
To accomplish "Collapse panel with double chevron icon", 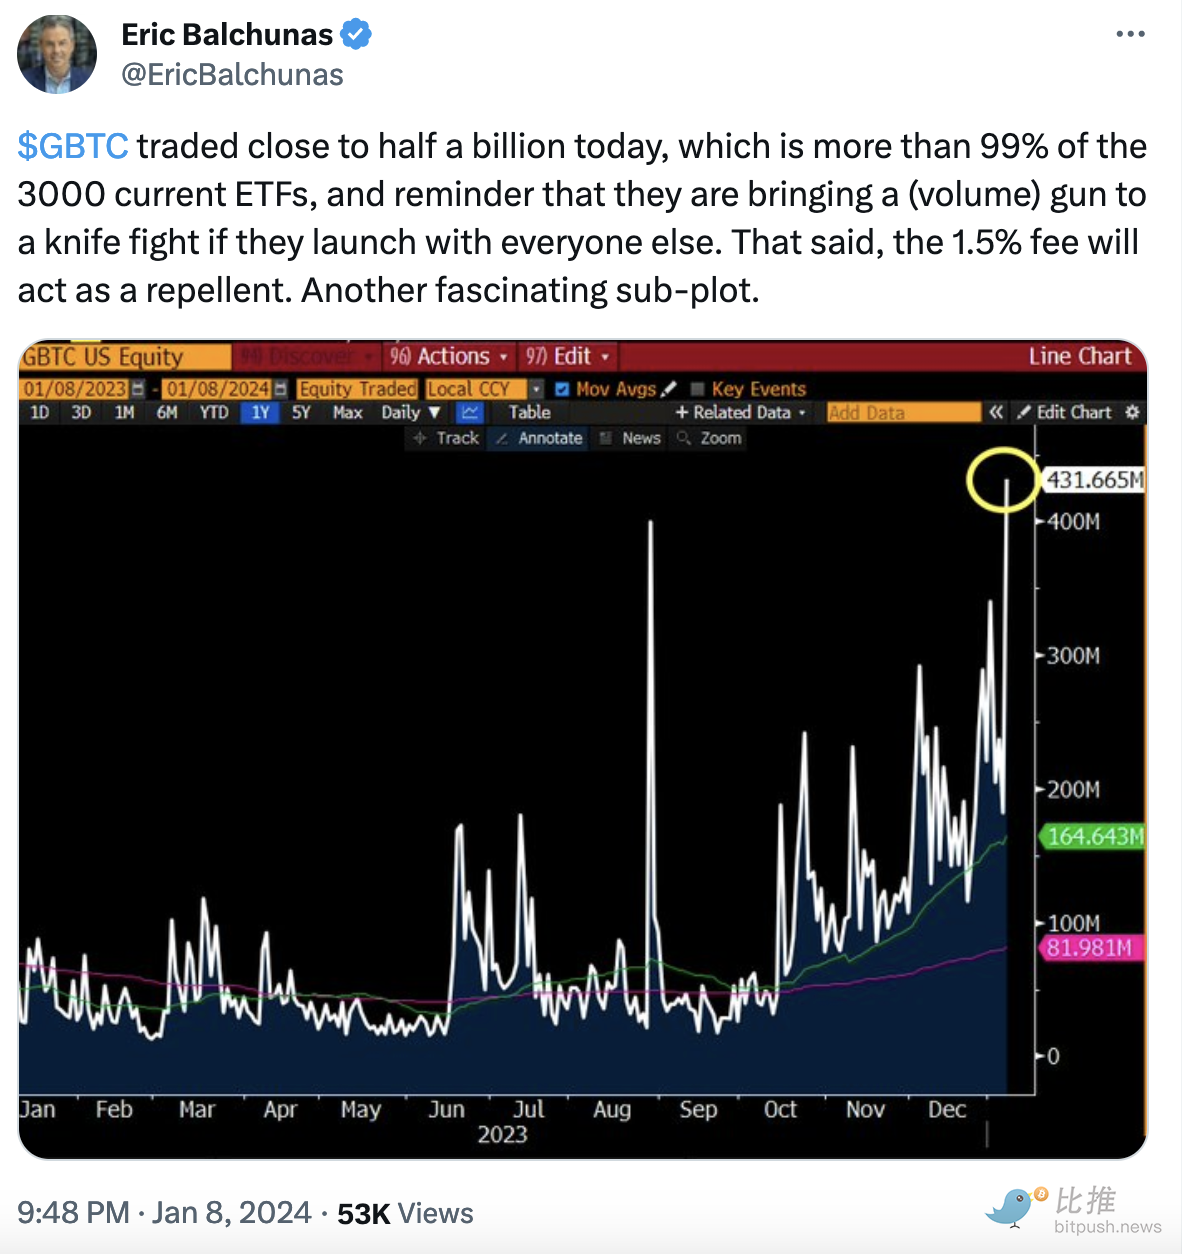I will tap(996, 412).
